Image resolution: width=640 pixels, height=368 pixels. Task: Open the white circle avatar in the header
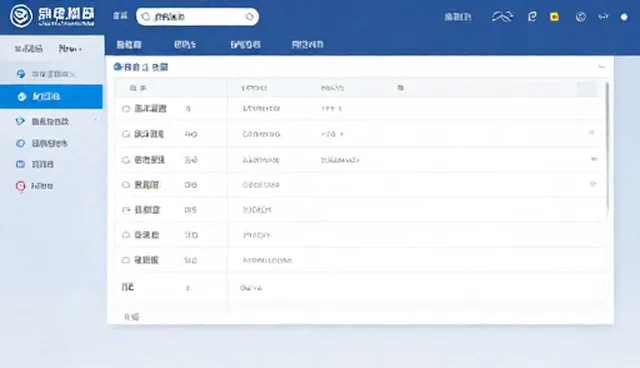(x=624, y=17)
